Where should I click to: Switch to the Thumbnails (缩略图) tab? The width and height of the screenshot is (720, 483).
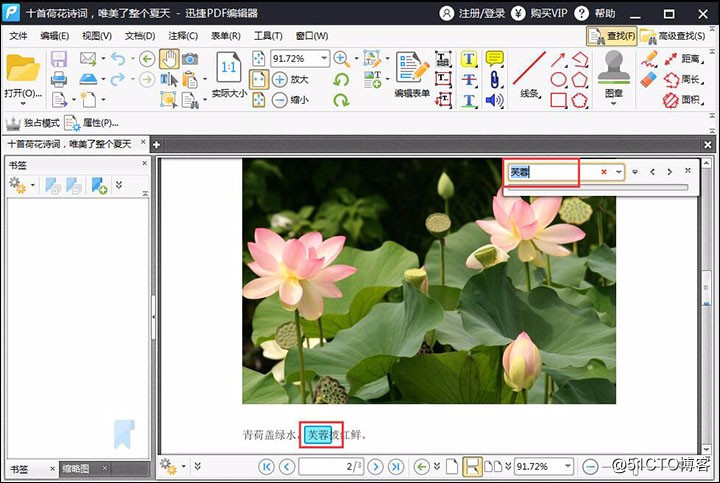[x=76, y=468]
